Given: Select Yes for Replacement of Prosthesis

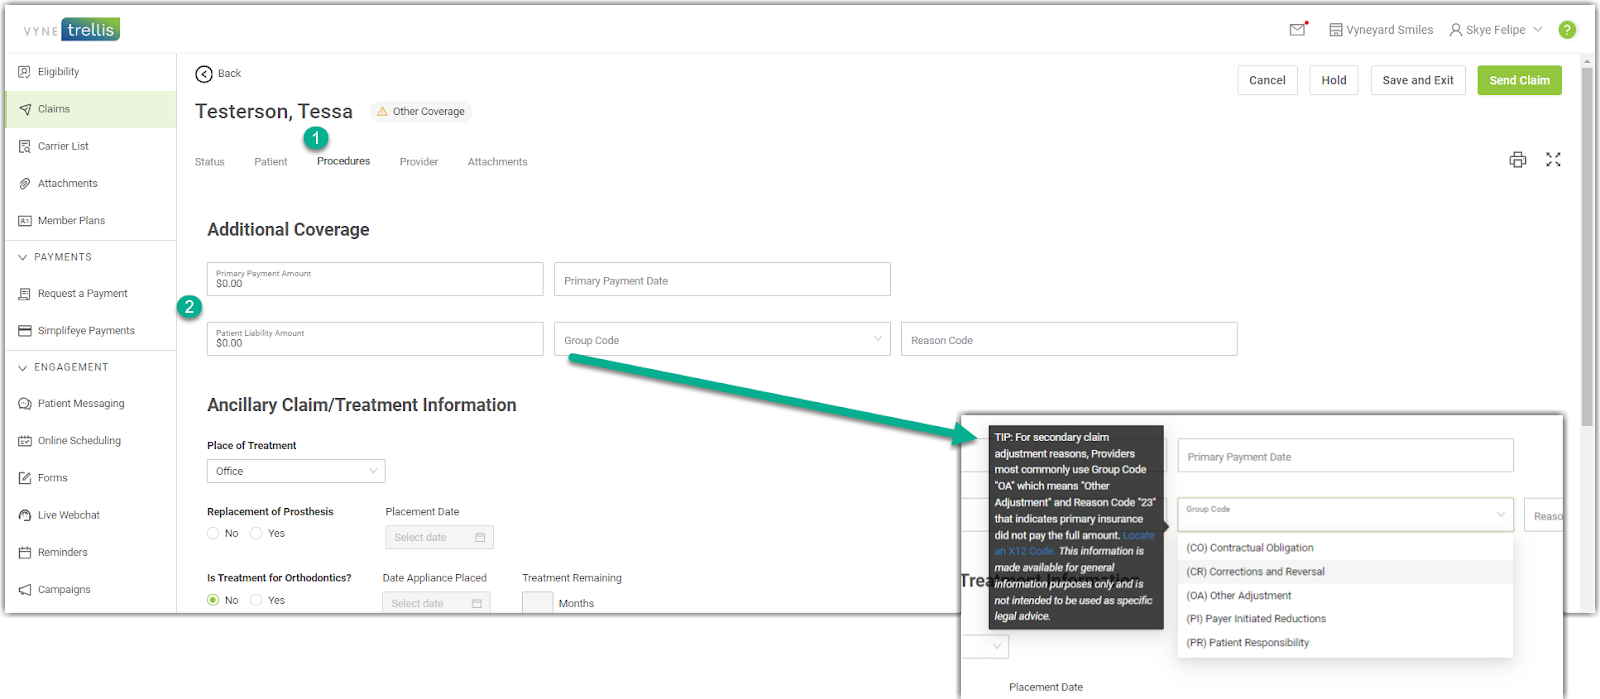Looking at the screenshot, I should click(x=257, y=534).
